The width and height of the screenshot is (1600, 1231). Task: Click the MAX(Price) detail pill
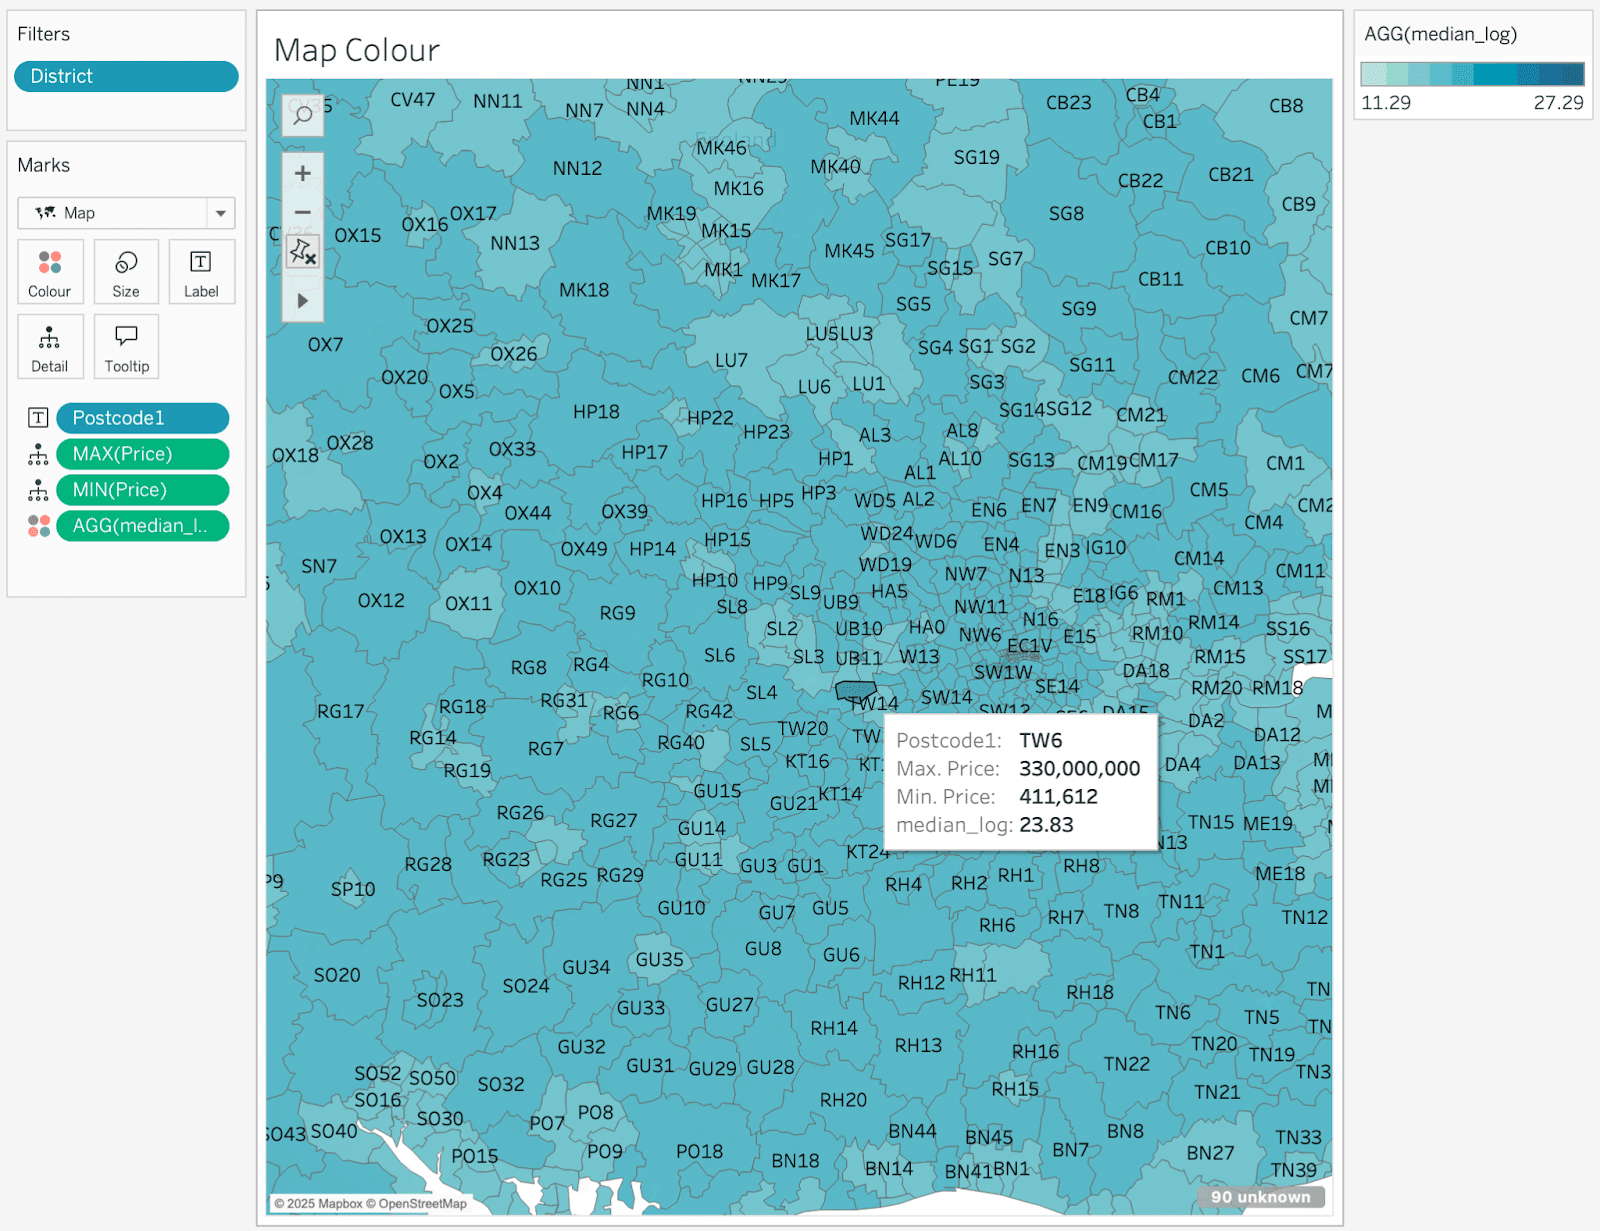point(142,454)
